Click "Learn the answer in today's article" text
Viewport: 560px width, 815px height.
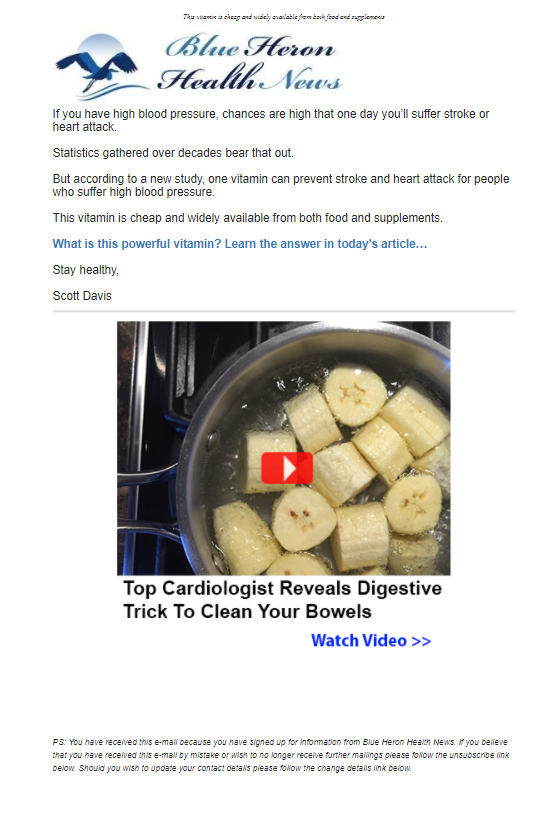click(x=326, y=244)
